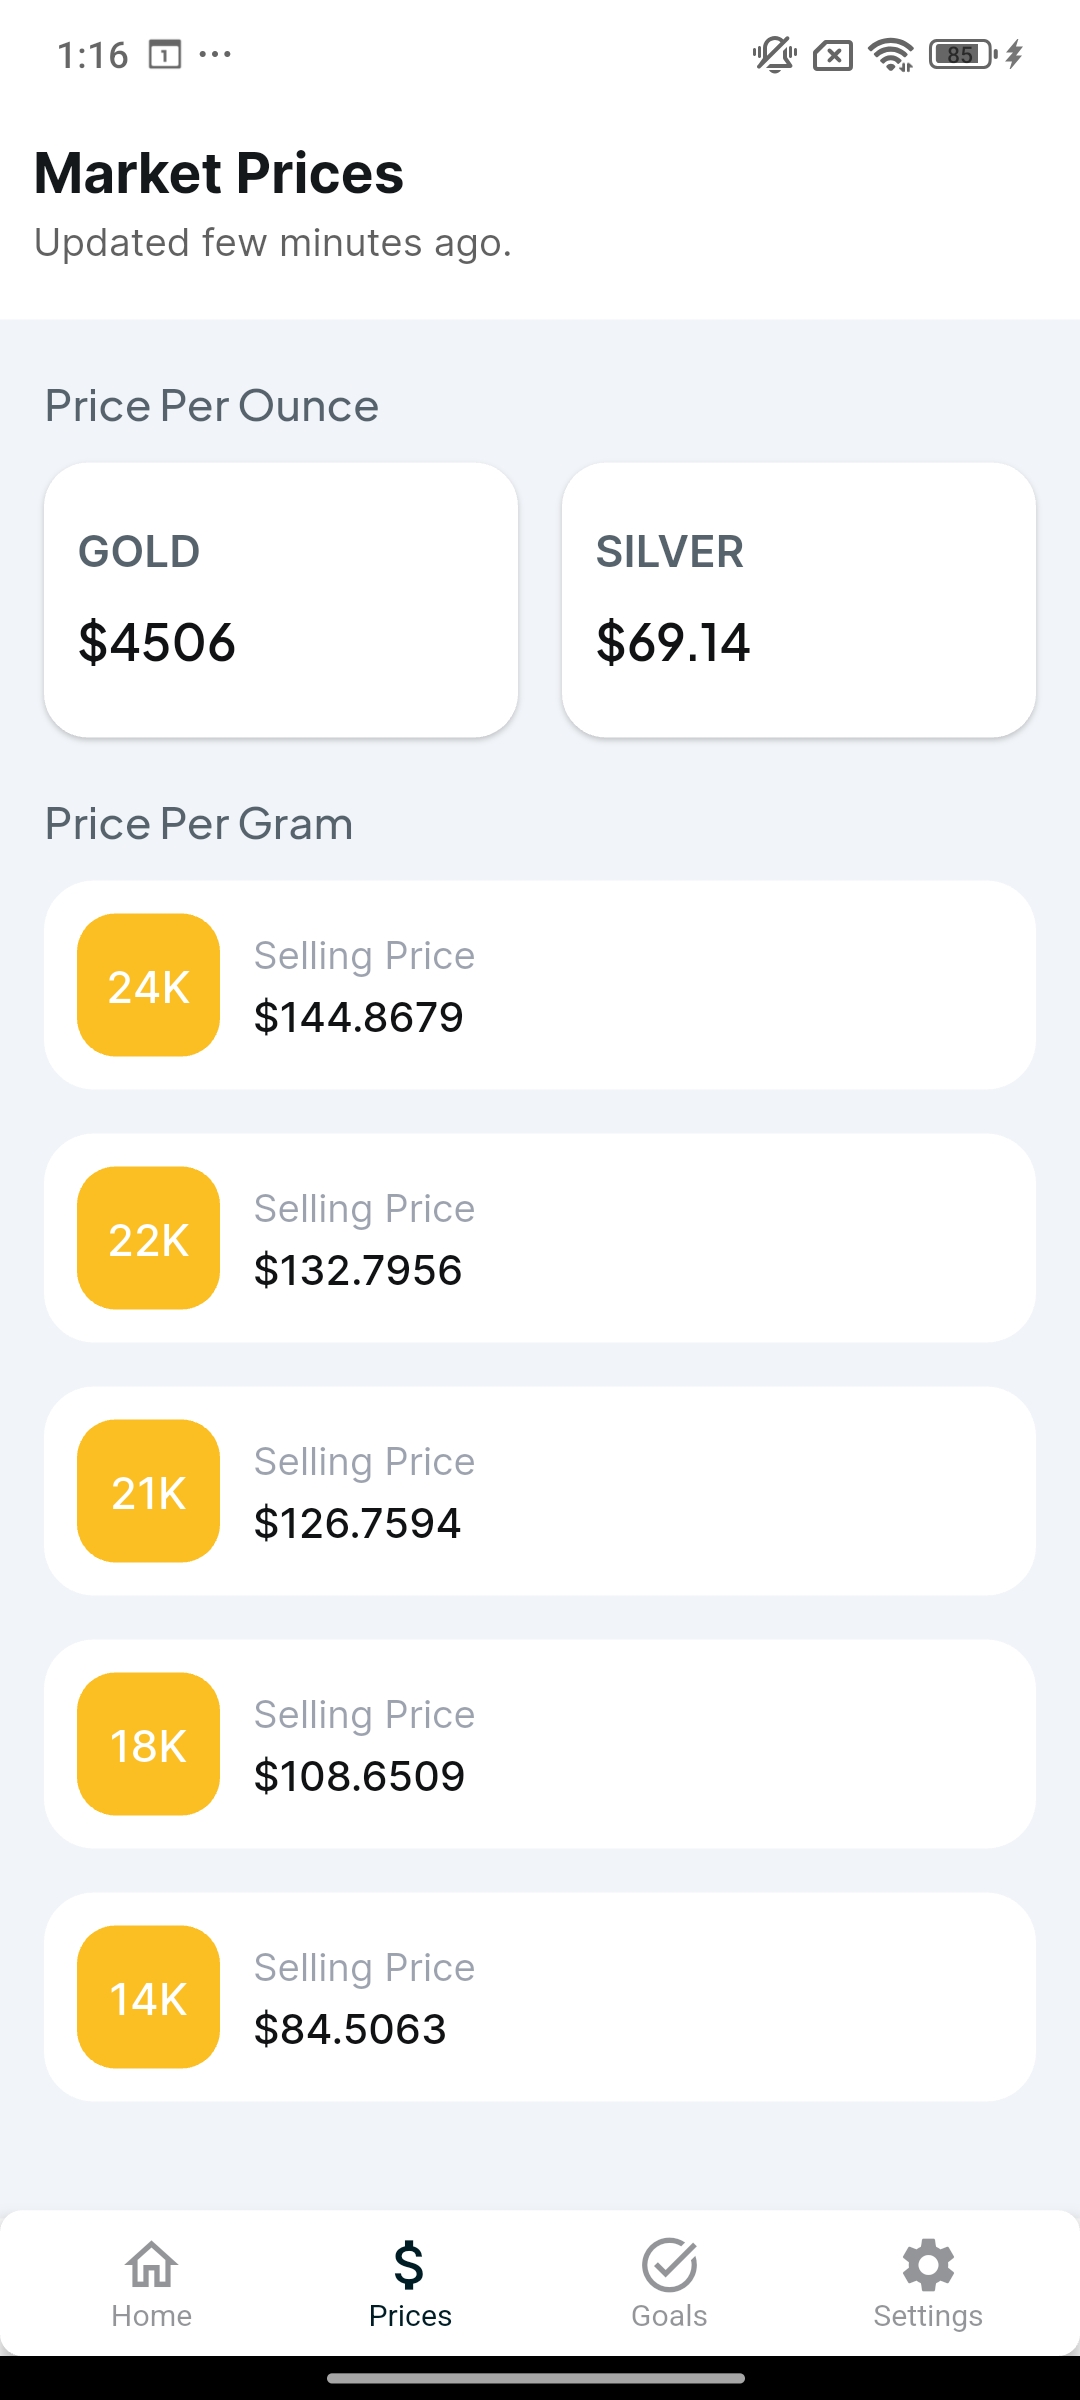This screenshot has height=2400, width=1080.
Task: Tap the calendar icon in status bar
Action: pos(165,54)
